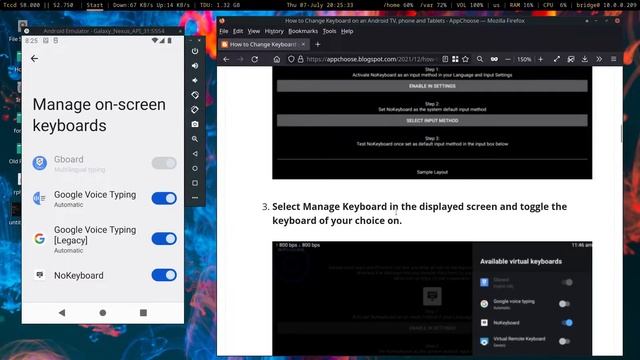
Task: Reload the page in Firefox
Action: pyautogui.click(x=255, y=59)
